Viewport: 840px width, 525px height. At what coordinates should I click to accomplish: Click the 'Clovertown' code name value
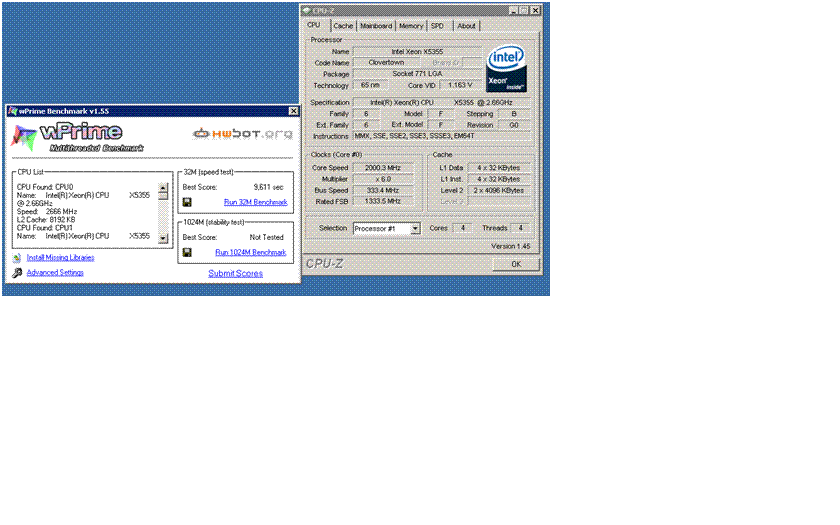click(x=386, y=63)
